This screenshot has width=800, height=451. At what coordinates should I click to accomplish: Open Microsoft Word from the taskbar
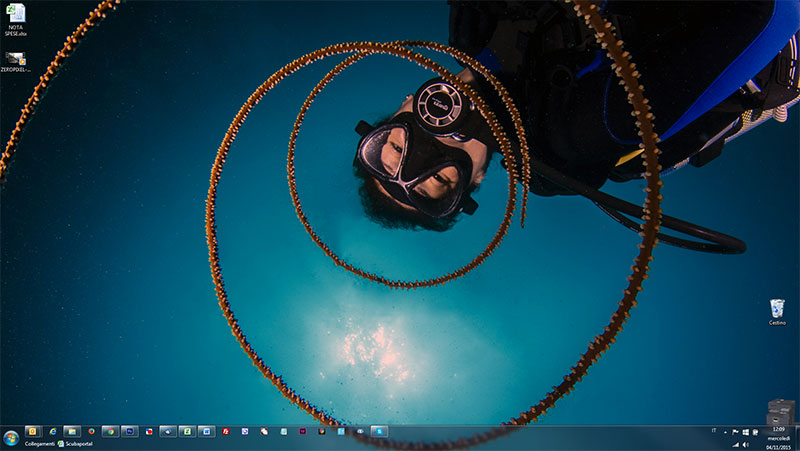(206, 431)
